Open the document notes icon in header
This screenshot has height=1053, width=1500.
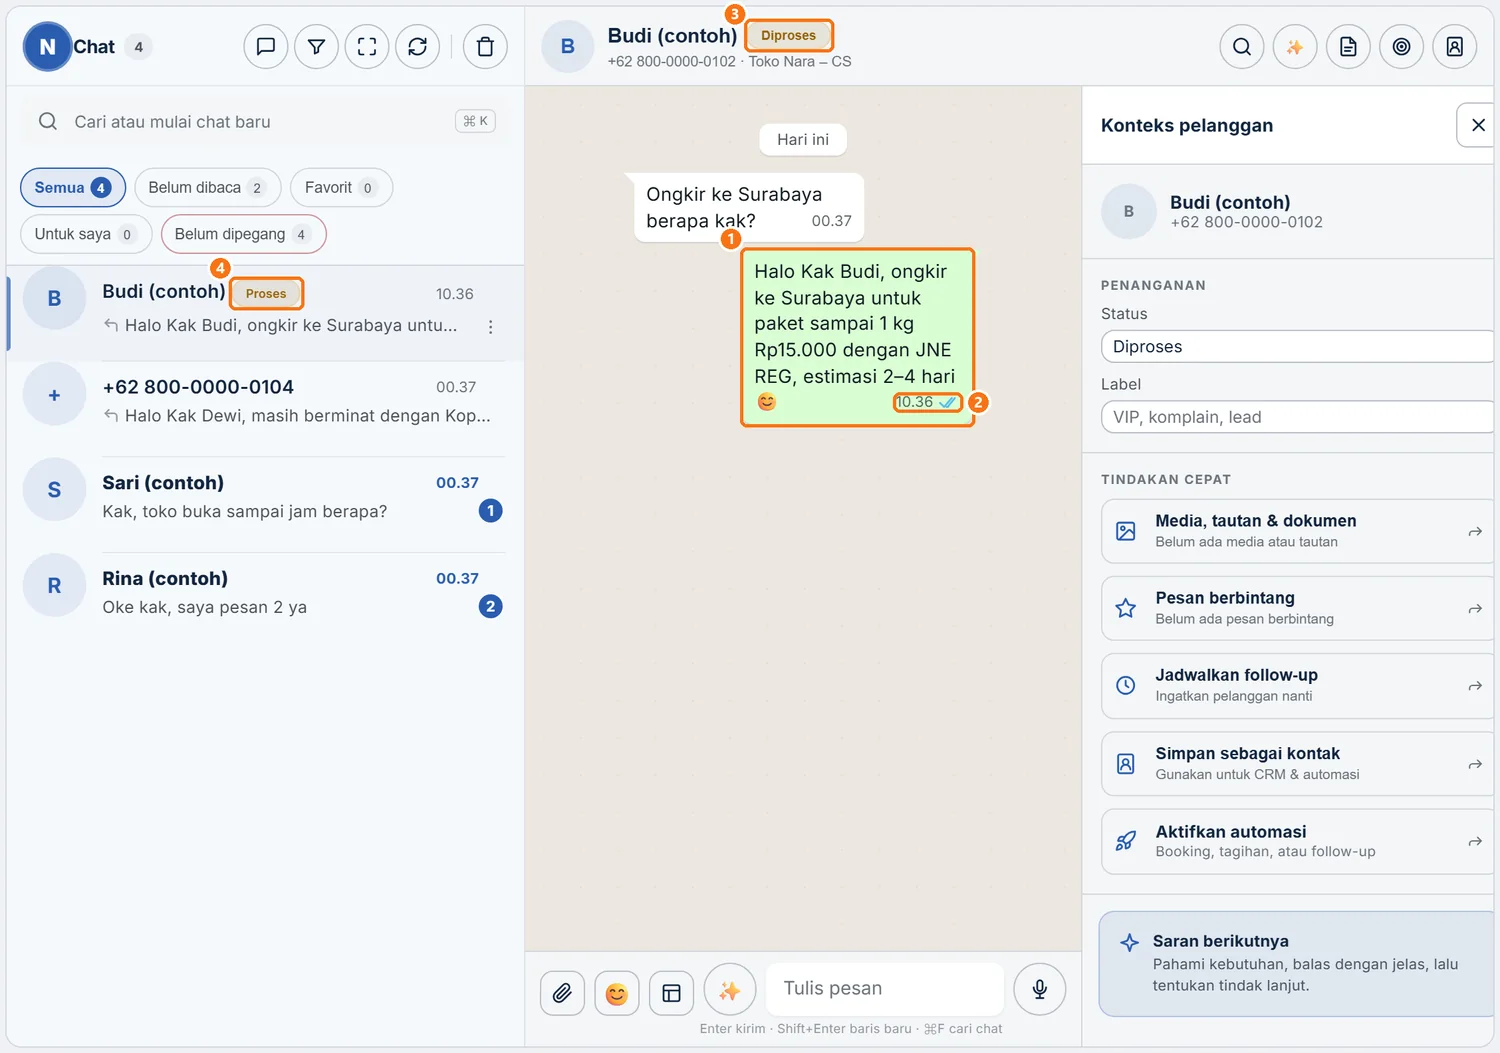coord(1348,46)
